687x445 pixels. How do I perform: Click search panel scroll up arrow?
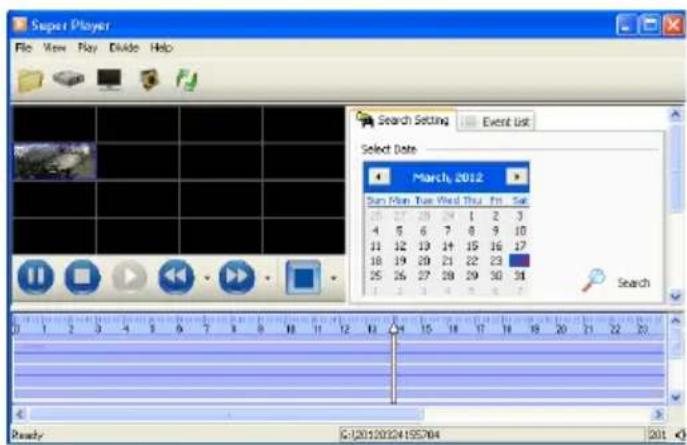[675, 114]
